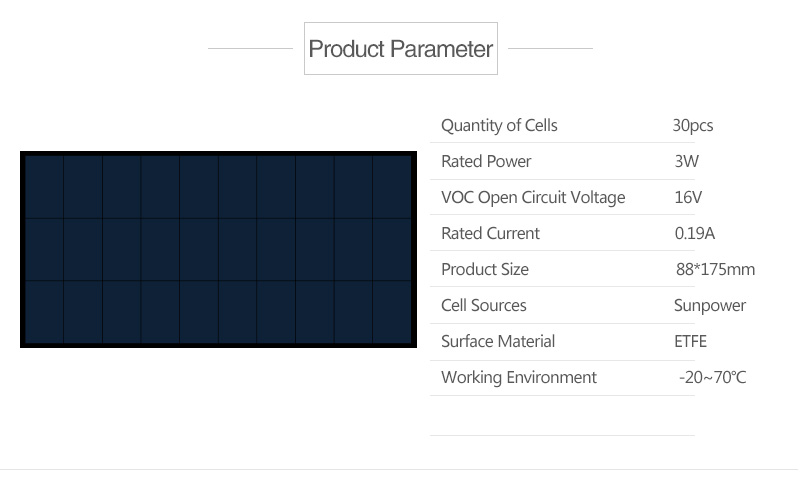800x480 pixels.
Task: Select the Product Size label
Action: coord(484,269)
